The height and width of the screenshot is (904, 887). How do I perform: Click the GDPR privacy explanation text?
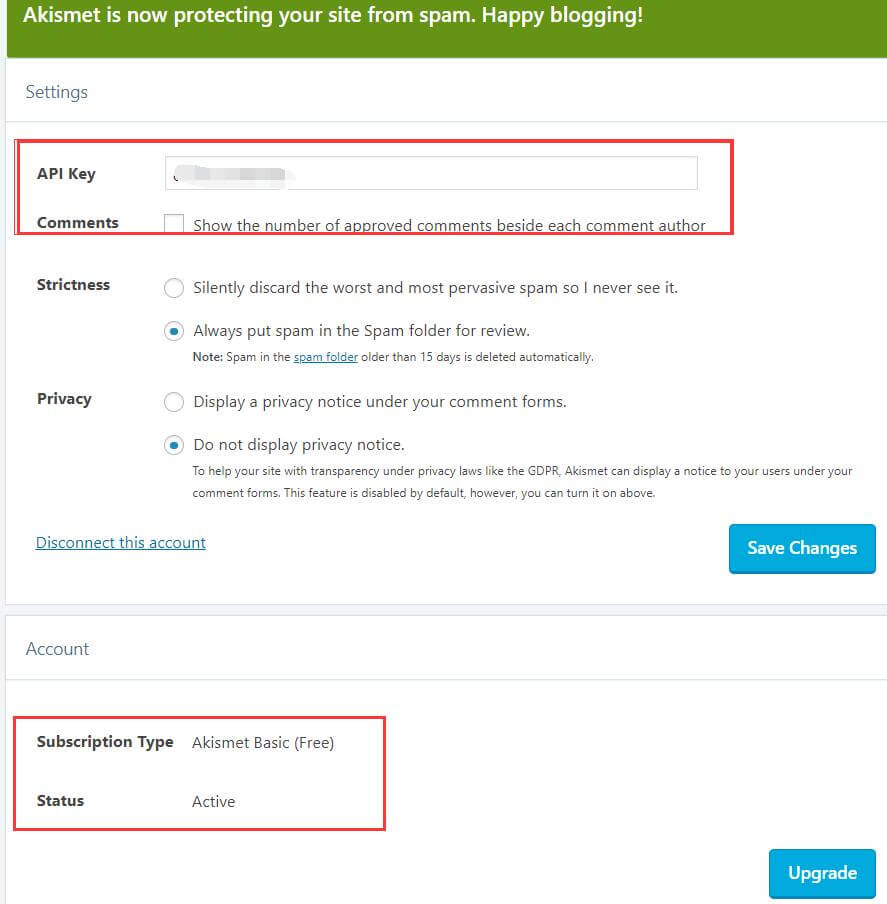tap(522, 481)
